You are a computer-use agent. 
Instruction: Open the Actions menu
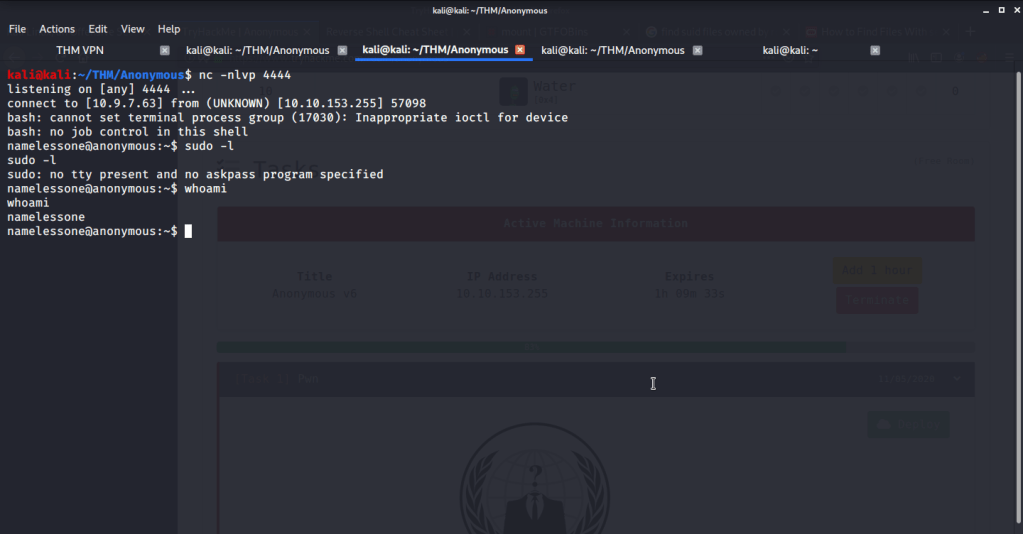[57, 29]
